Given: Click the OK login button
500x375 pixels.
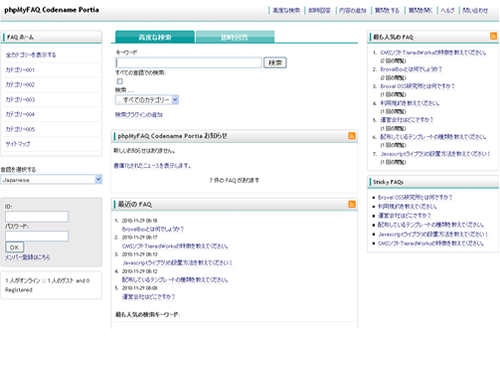Looking at the screenshot, I should (15, 247).
